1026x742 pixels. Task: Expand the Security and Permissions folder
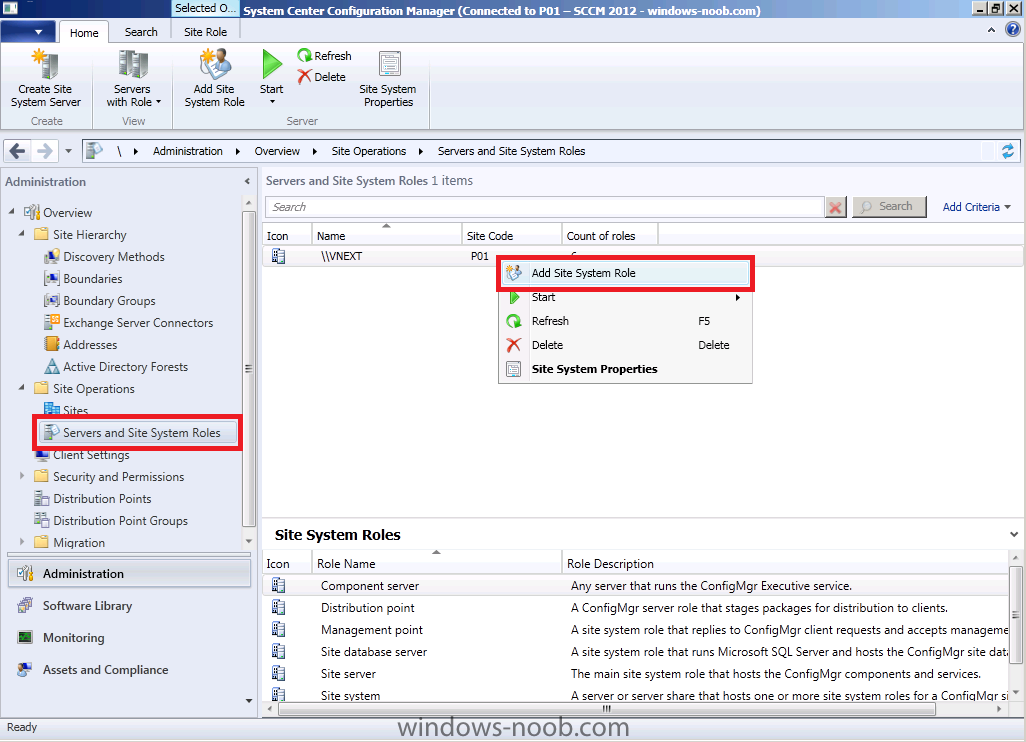[22, 476]
